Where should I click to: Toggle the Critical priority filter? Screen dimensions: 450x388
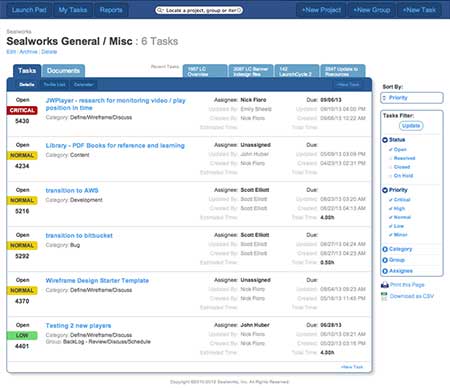click(400, 200)
